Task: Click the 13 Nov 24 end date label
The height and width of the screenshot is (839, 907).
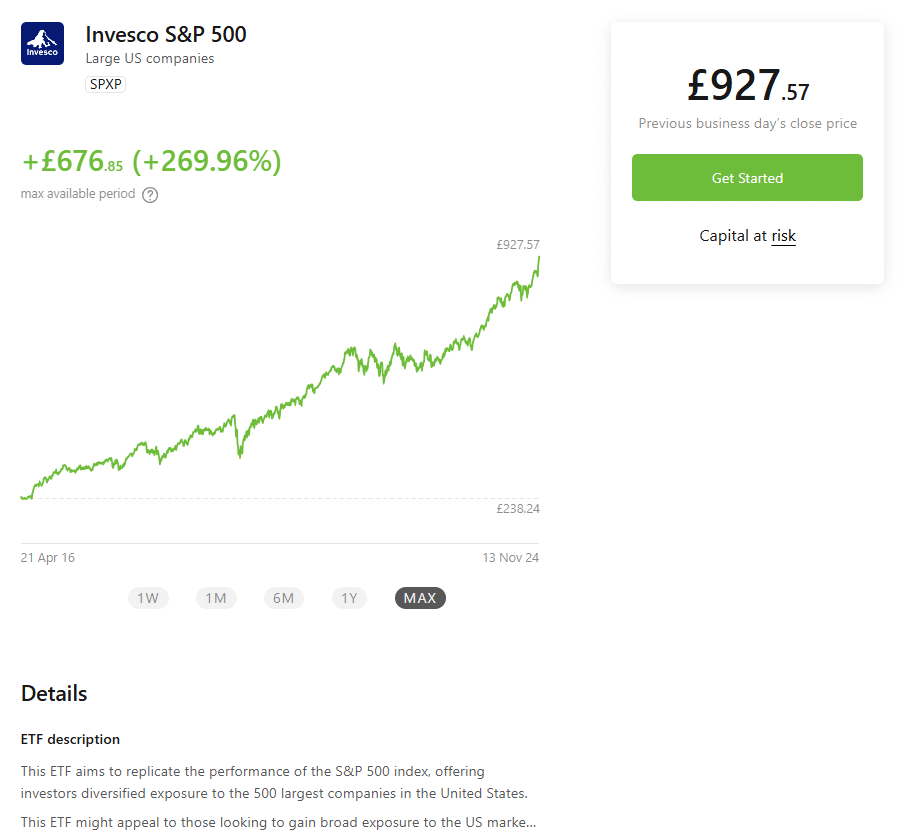Action: 511,558
